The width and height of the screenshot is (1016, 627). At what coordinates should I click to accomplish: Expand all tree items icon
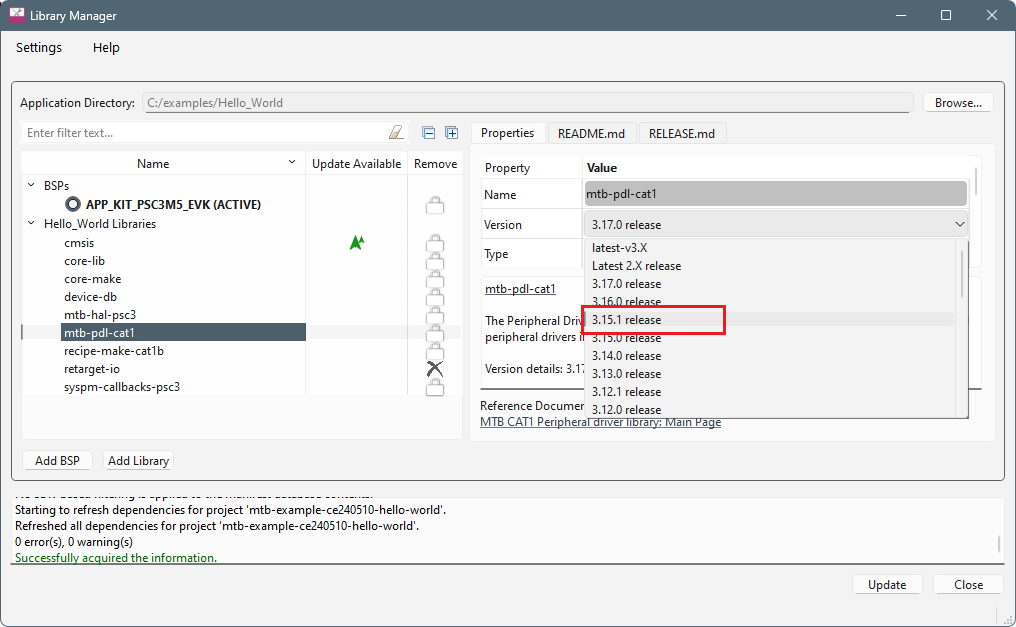(x=451, y=133)
